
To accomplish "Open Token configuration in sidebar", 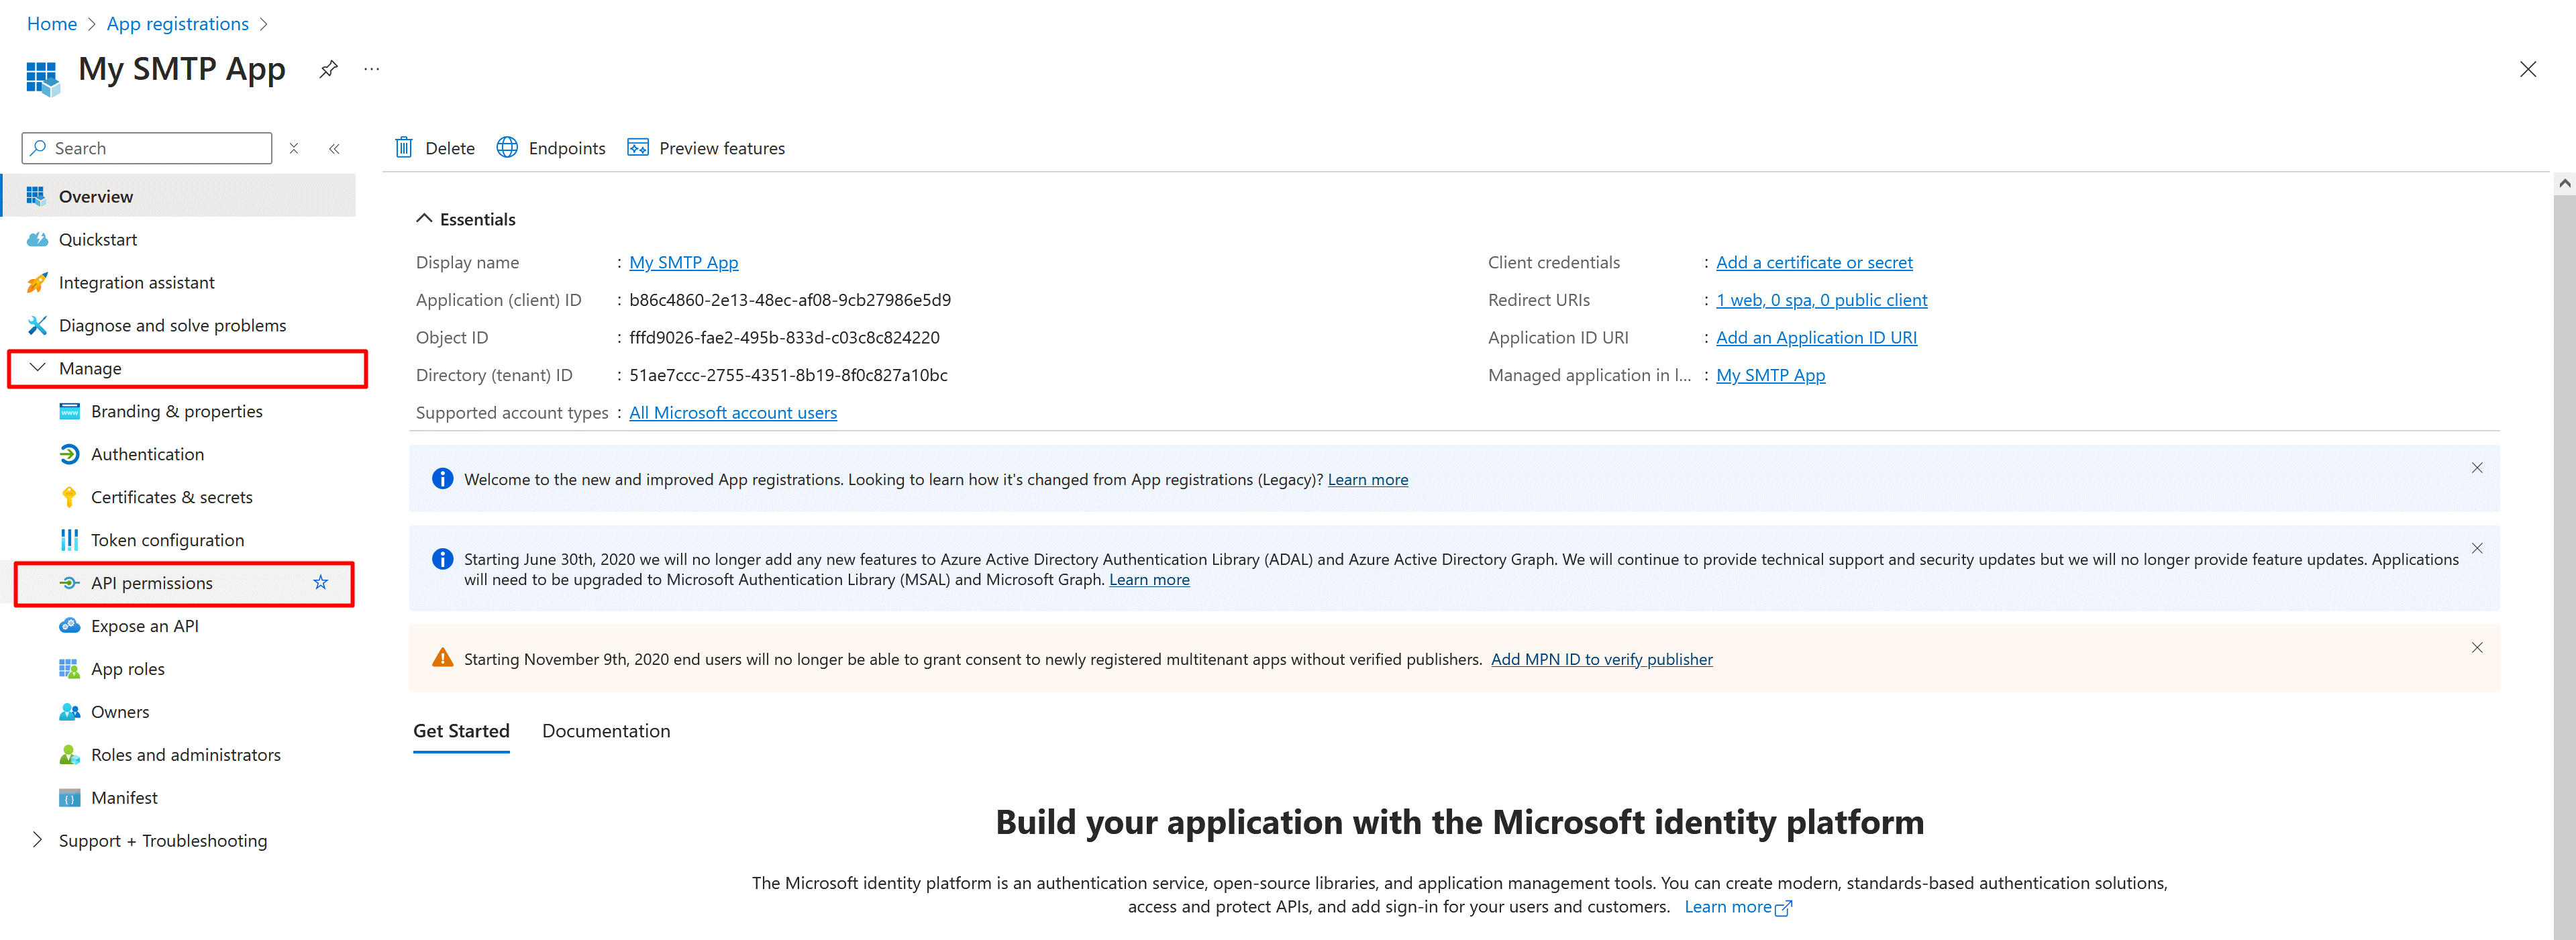I will pos(167,540).
